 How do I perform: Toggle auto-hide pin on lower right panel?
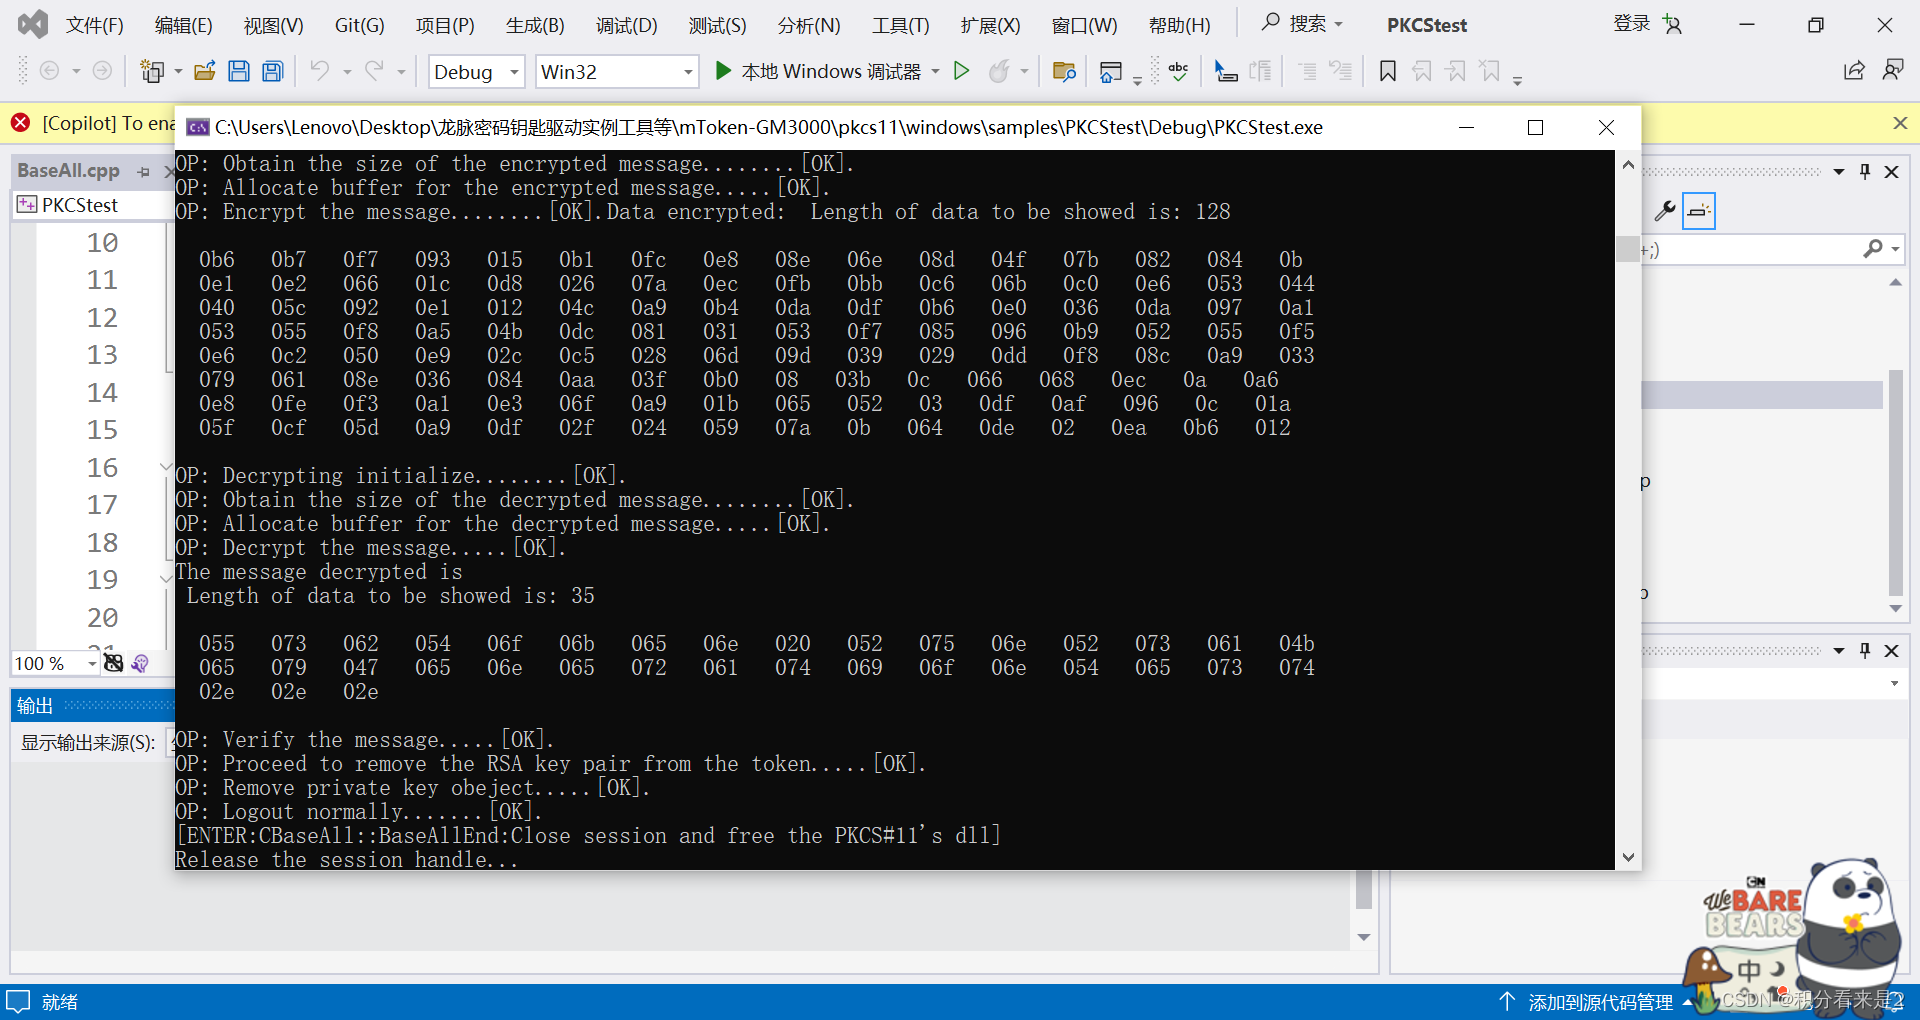click(1865, 651)
